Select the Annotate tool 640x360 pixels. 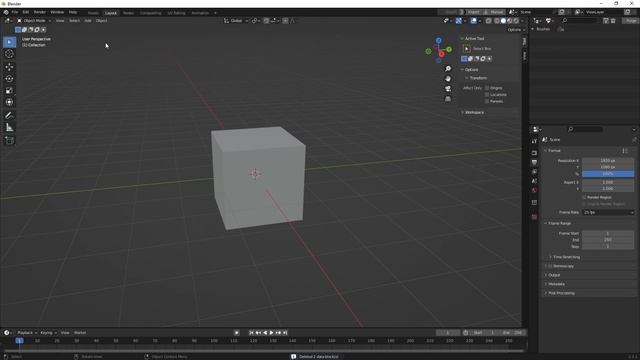tap(9, 116)
